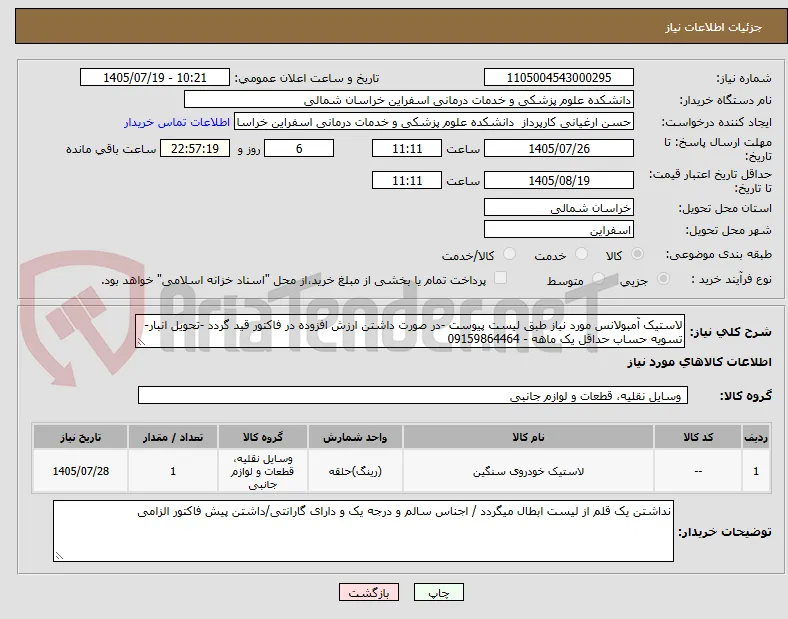The height and width of the screenshot is (619, 788).
Task: Click the شماره نیاز field 1105004543000295
Action: [x=559, y=77]
